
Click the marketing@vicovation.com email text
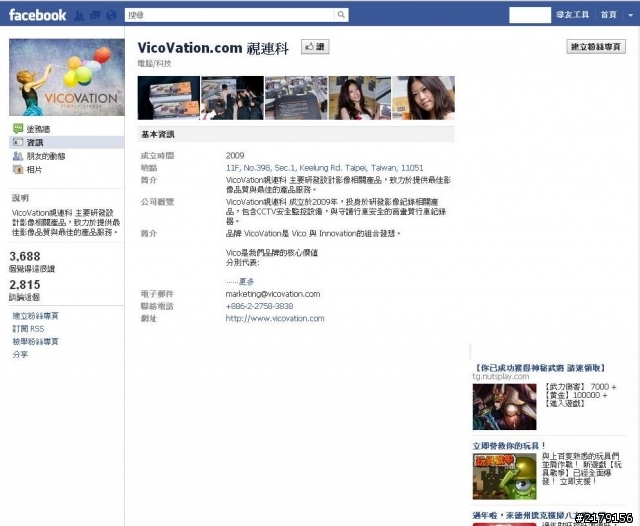click(273, 294)
